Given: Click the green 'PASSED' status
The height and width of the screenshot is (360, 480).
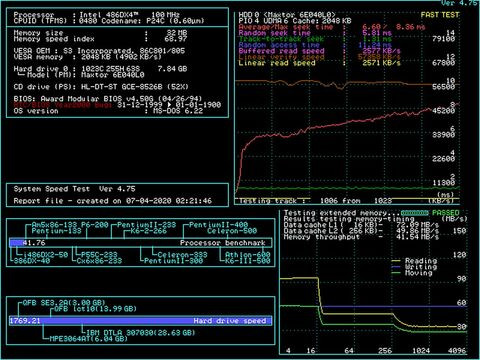Looking at the screenshot, I should (x=446, y=213).
